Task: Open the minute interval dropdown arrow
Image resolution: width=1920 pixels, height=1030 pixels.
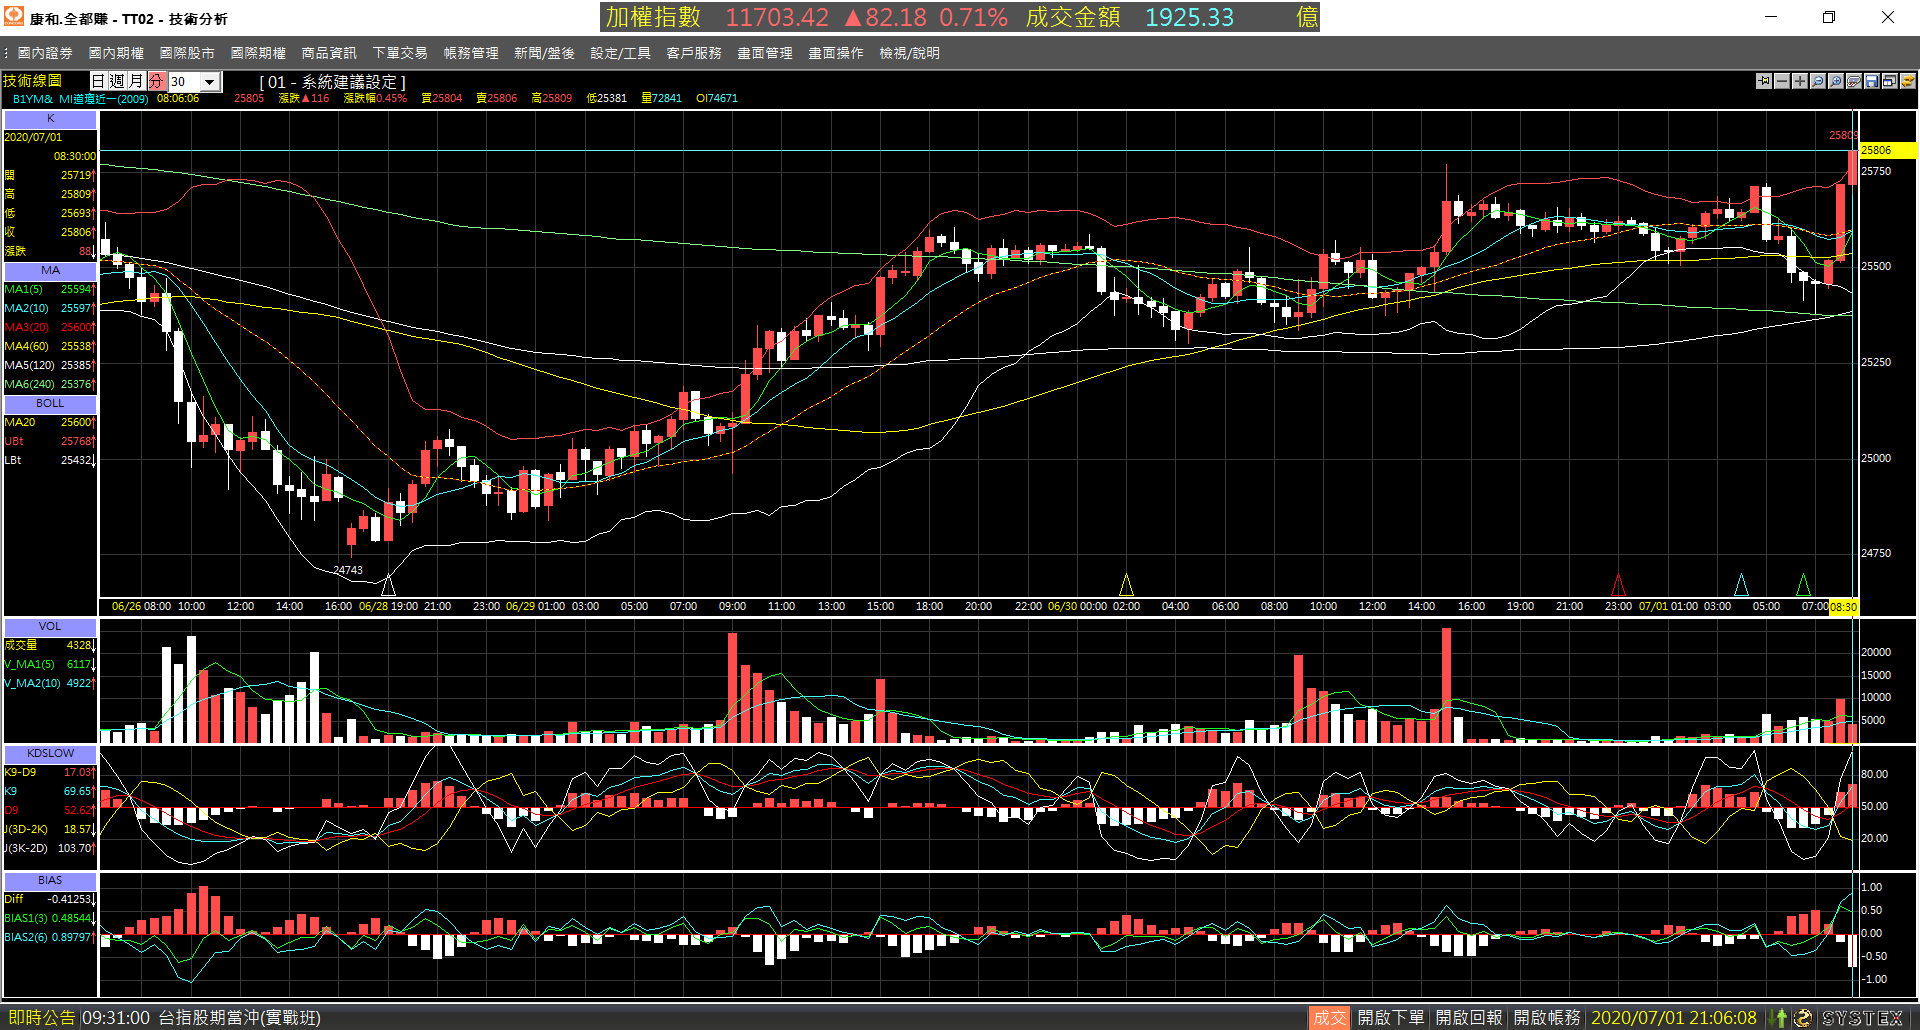Action: [x=210, y=82]
